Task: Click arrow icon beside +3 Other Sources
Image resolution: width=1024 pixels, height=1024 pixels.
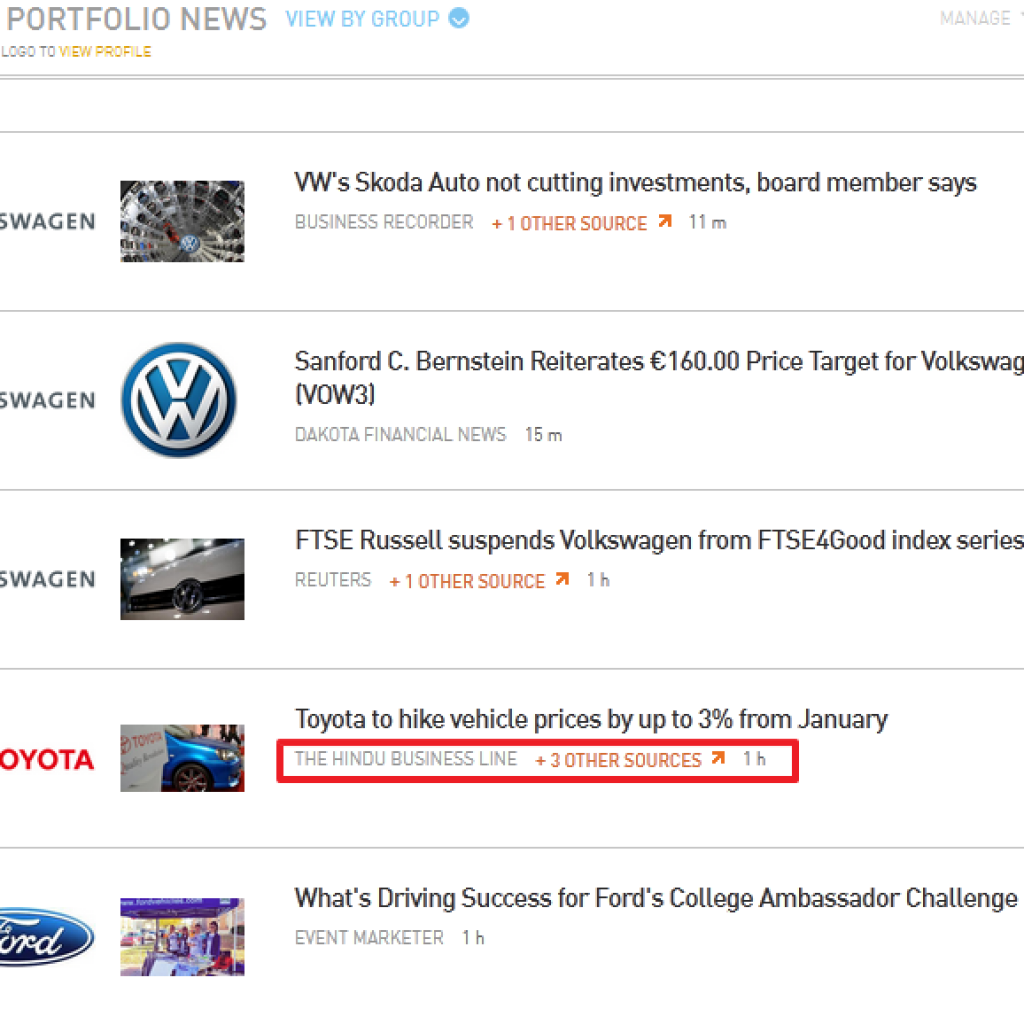Action: pos(718,758)
